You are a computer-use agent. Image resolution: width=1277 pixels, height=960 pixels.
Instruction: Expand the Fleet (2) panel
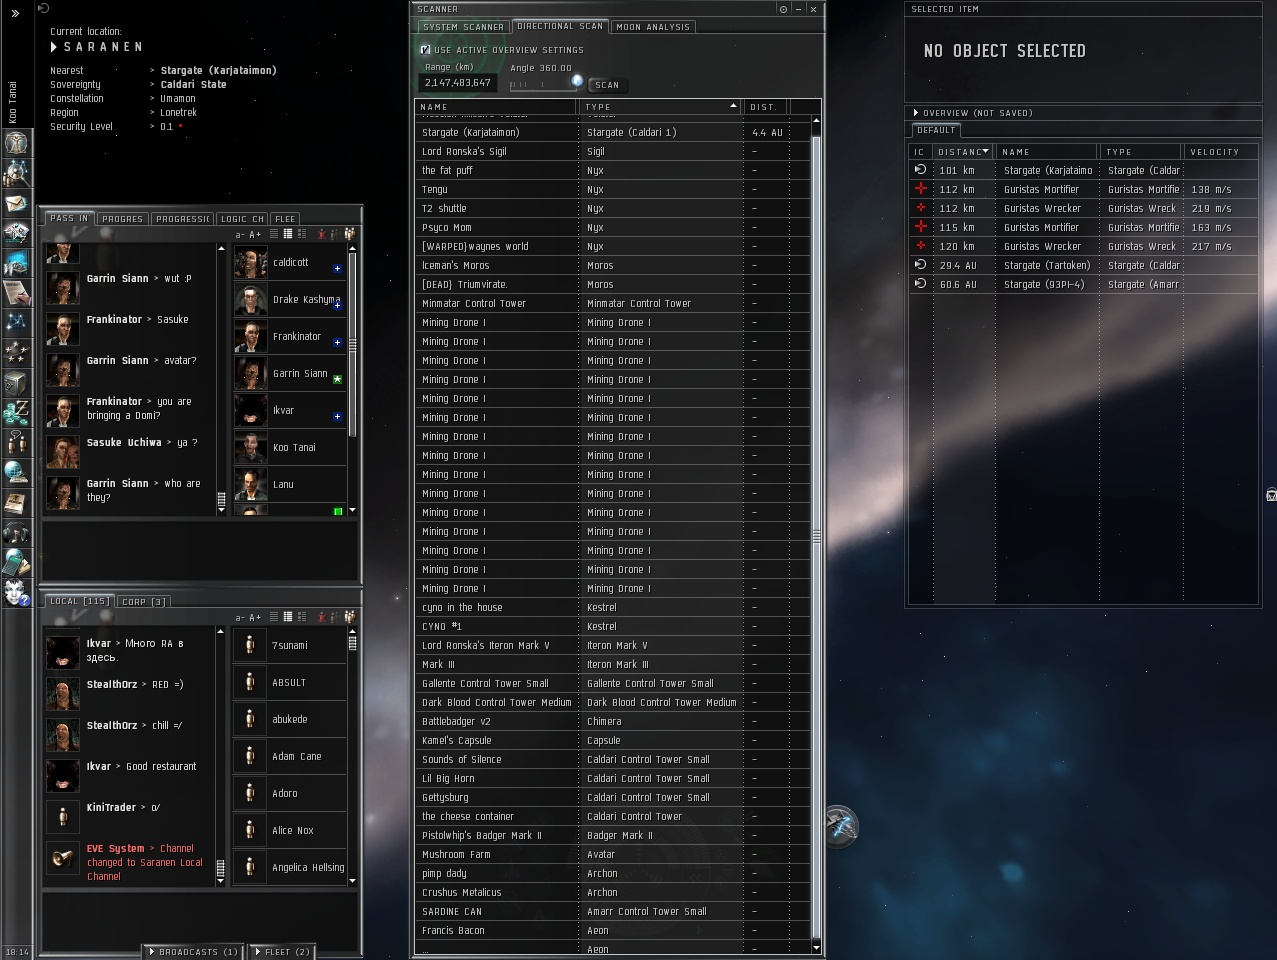pos(282,952)
